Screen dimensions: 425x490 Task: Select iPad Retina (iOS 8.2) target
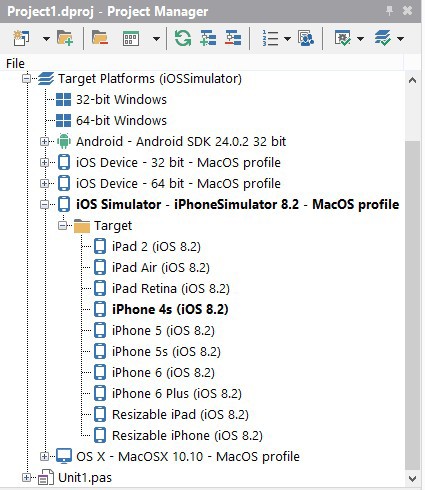[171, 289]
